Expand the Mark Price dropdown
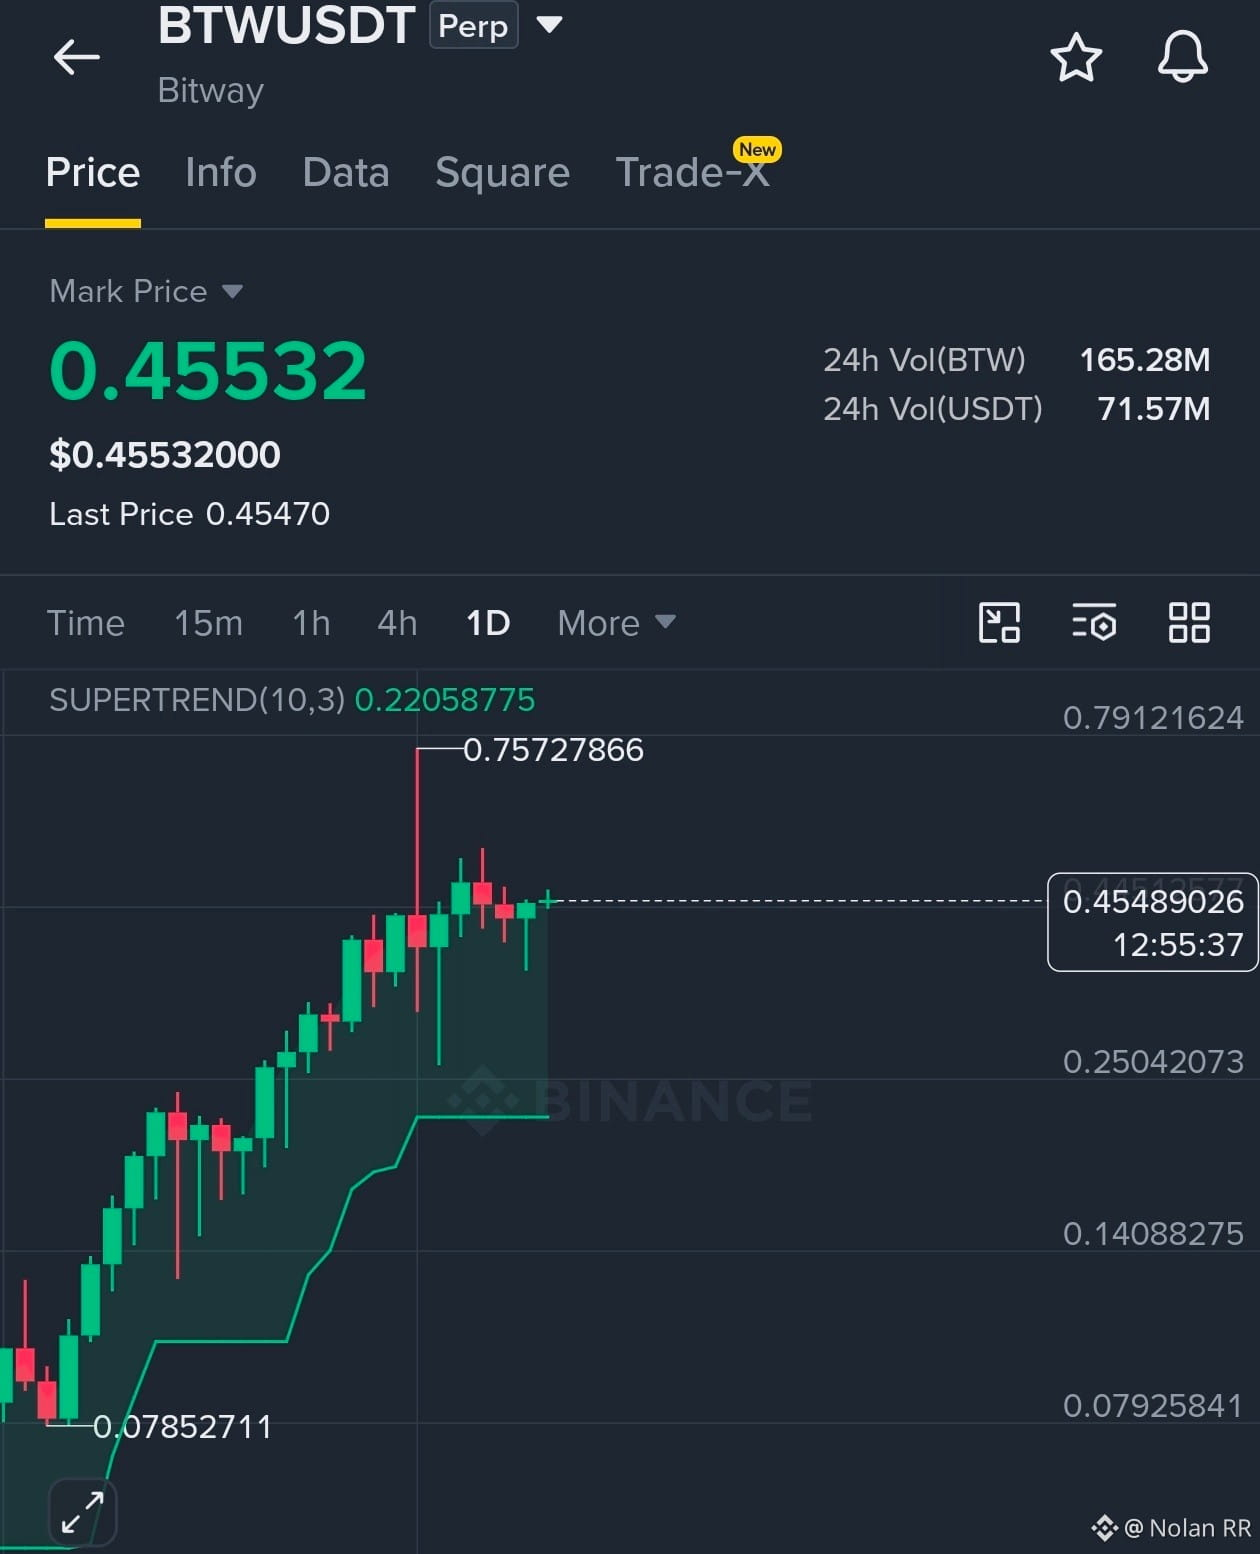Screen dimensions: 1260x1554 point(147,291)
